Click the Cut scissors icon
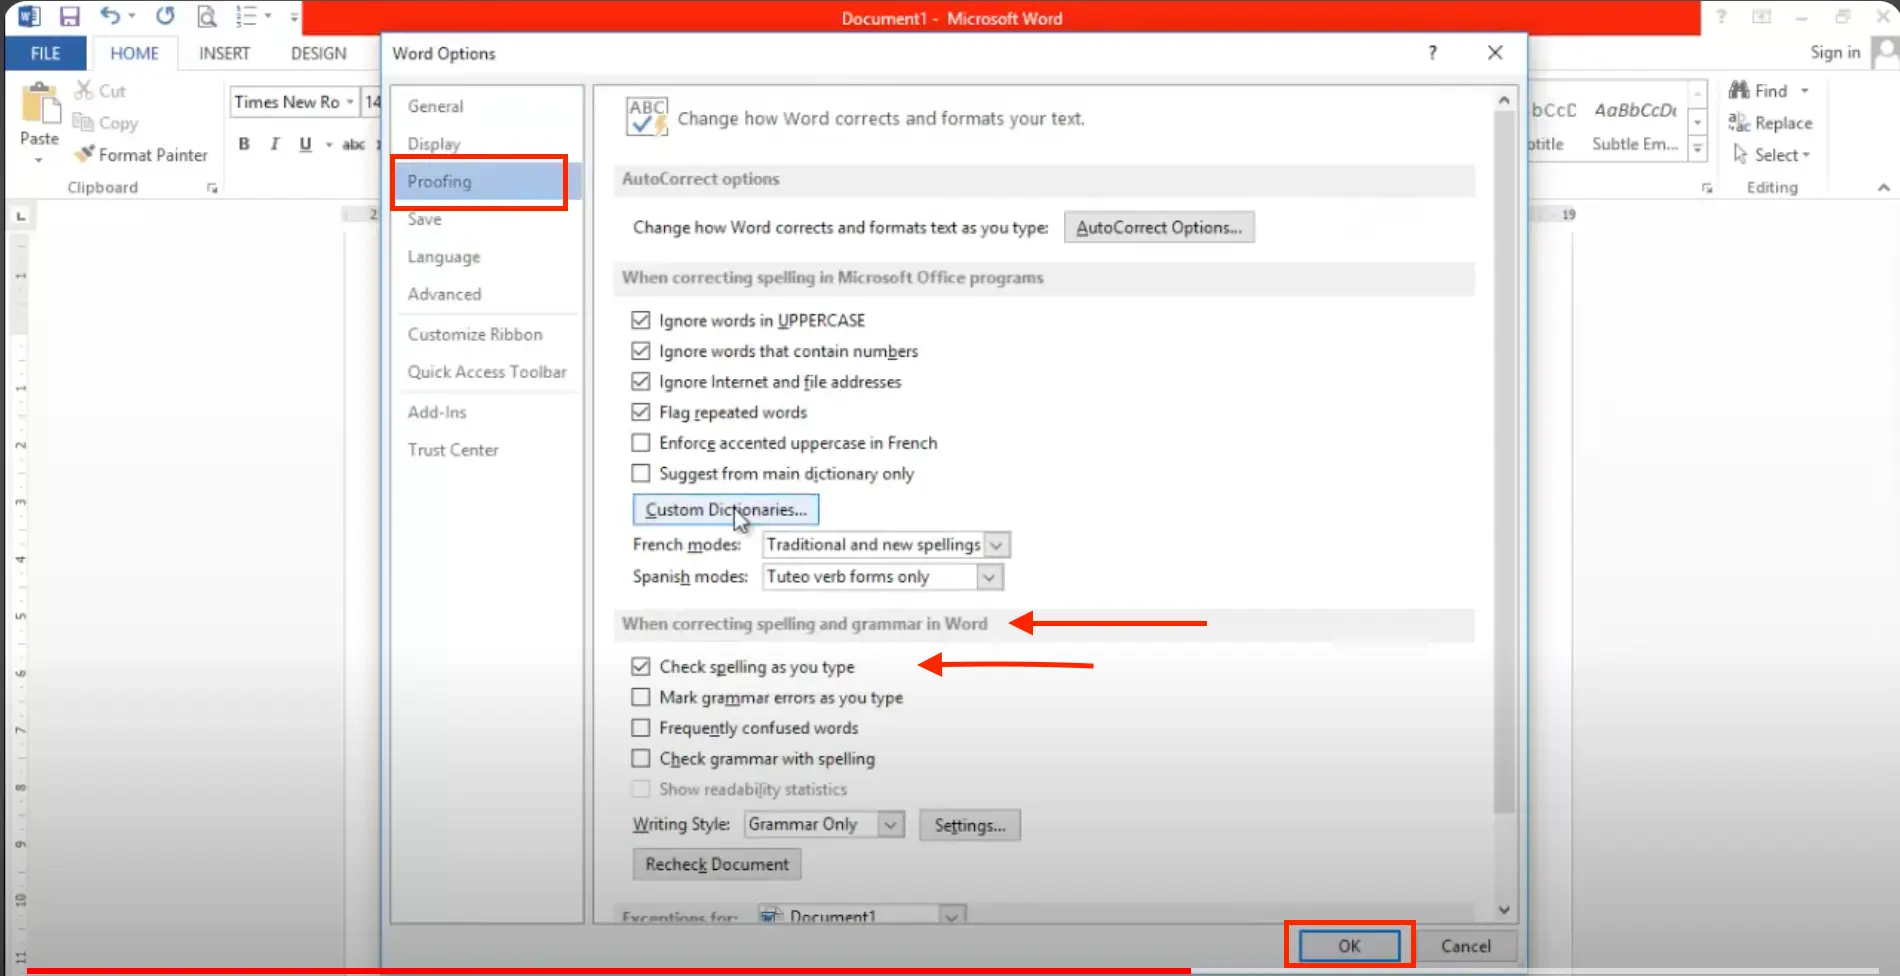This screenshot has width=1900, height=976. pos(84,90)
